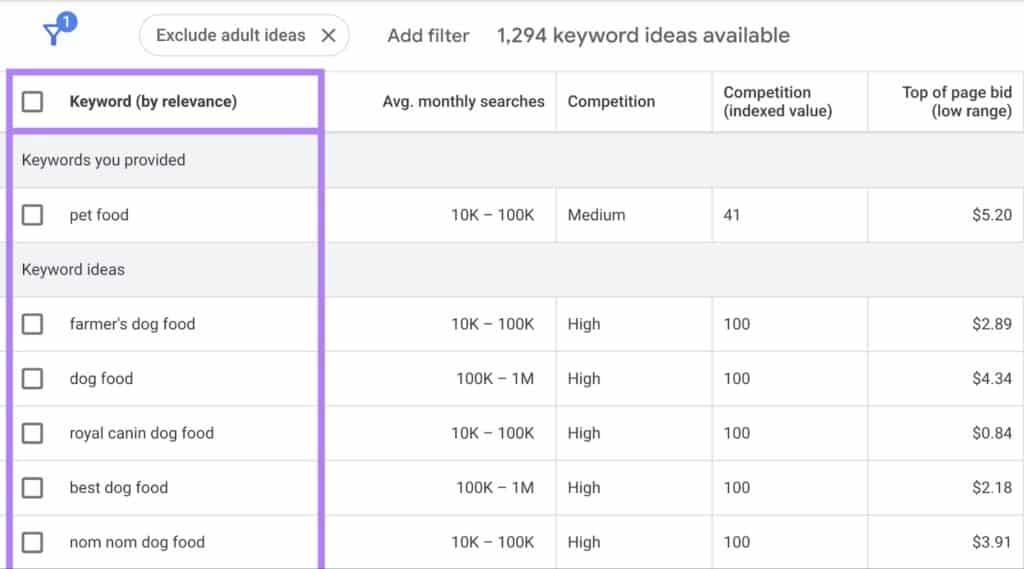Sort by Competition (indexed value) header
Image resolution: width=1024 pixels, height=569 pixels.
coord(777,101)
